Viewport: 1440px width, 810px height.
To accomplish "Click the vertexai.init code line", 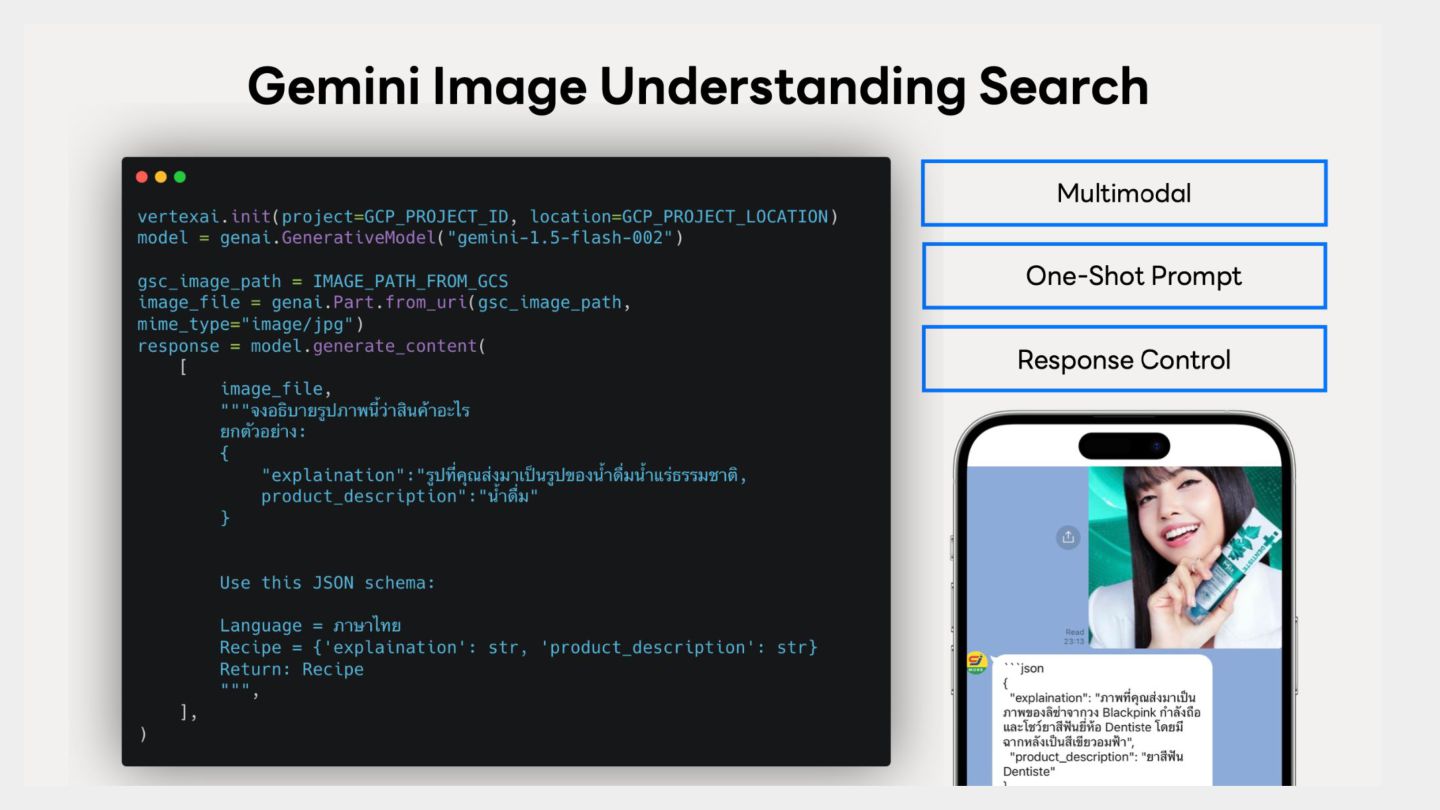I will pos(488,217).
